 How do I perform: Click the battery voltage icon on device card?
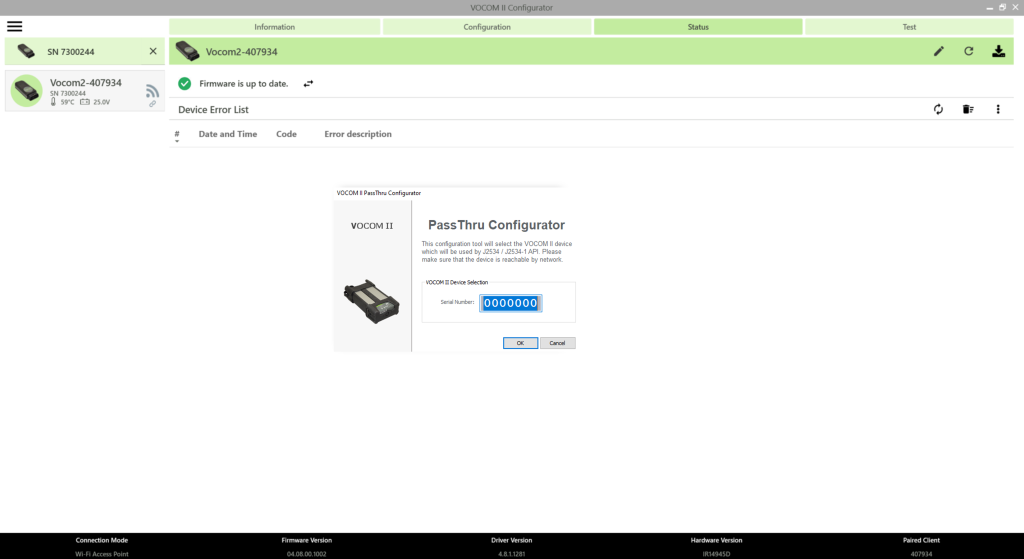click(85, 102)
